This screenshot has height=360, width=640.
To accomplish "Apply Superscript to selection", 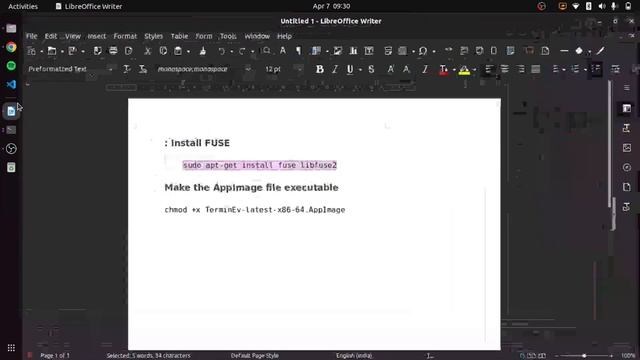I will click(x=391, y=69).
